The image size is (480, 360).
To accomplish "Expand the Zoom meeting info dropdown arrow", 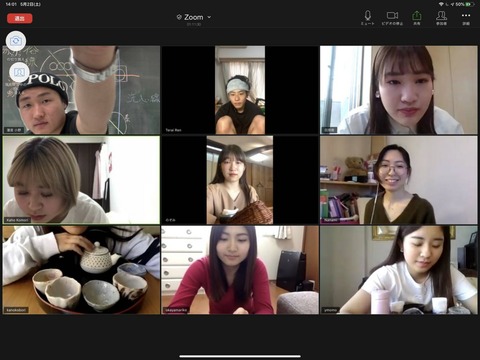I will pos(209,17).
